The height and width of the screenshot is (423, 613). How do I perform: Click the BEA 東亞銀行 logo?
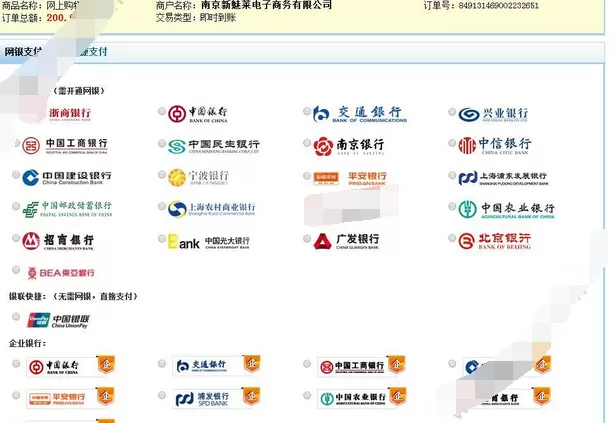pos(61,273)
